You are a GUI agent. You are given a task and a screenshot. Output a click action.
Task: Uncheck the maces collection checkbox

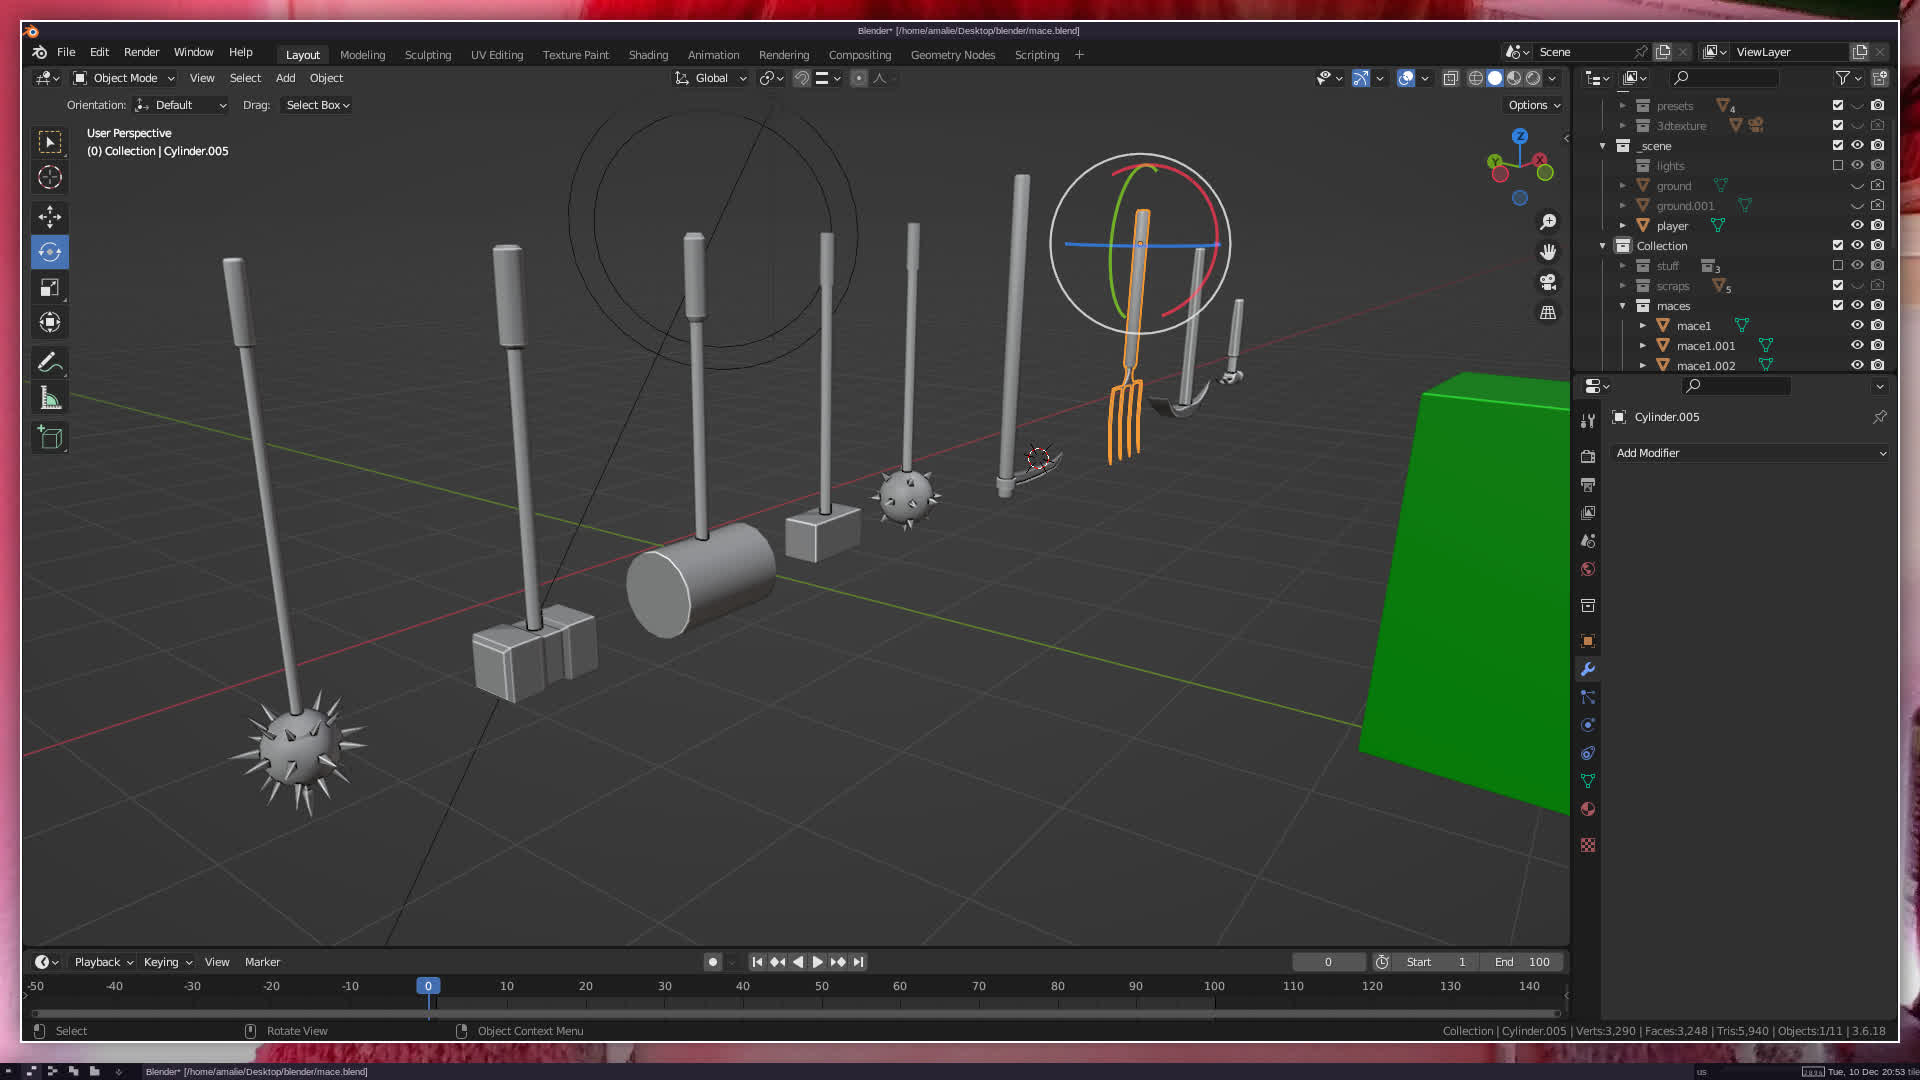[1837, 305]
